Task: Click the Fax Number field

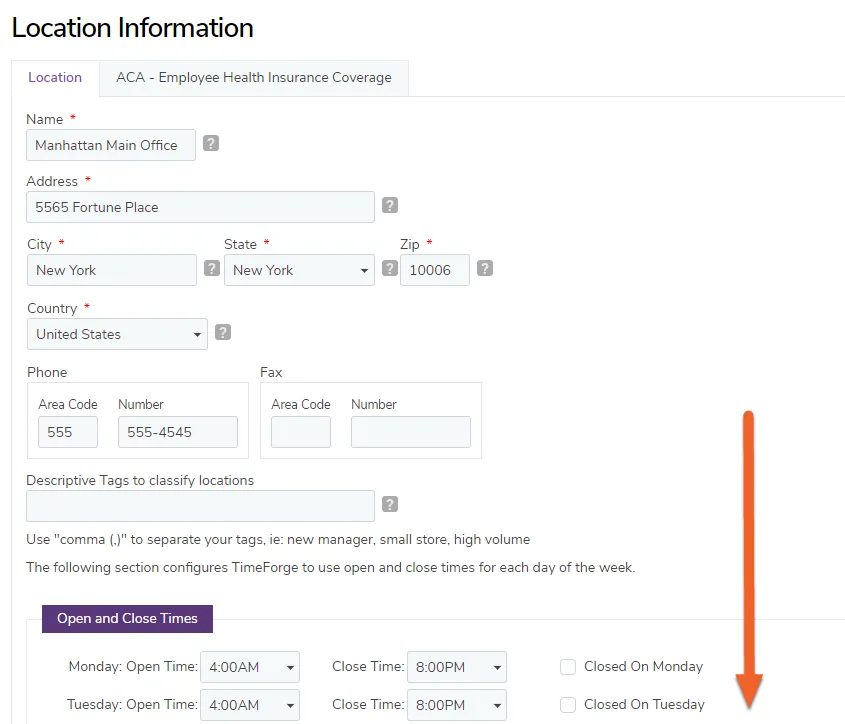Action: 411,432
